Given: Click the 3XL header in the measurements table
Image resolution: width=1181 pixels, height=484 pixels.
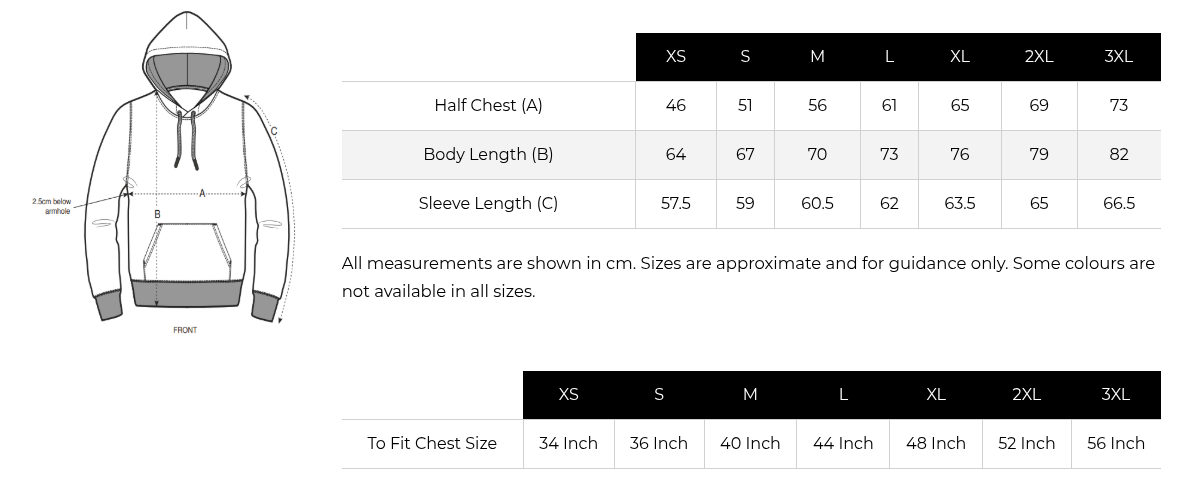Looking at the screenshot, I should [x=1118, y=57].
